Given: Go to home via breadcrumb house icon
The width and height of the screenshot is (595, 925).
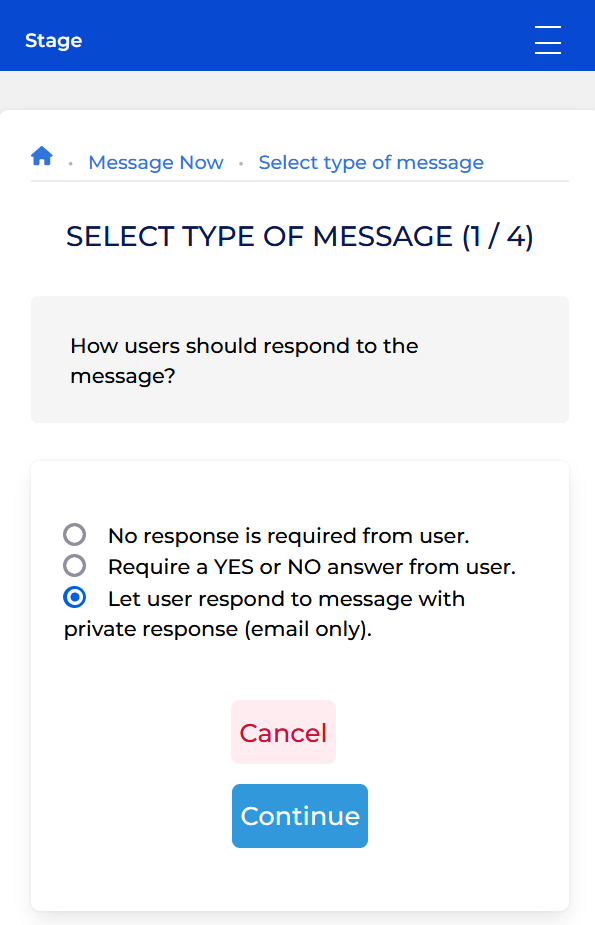Looking at the screenshot, I should (x=42, y=156).
